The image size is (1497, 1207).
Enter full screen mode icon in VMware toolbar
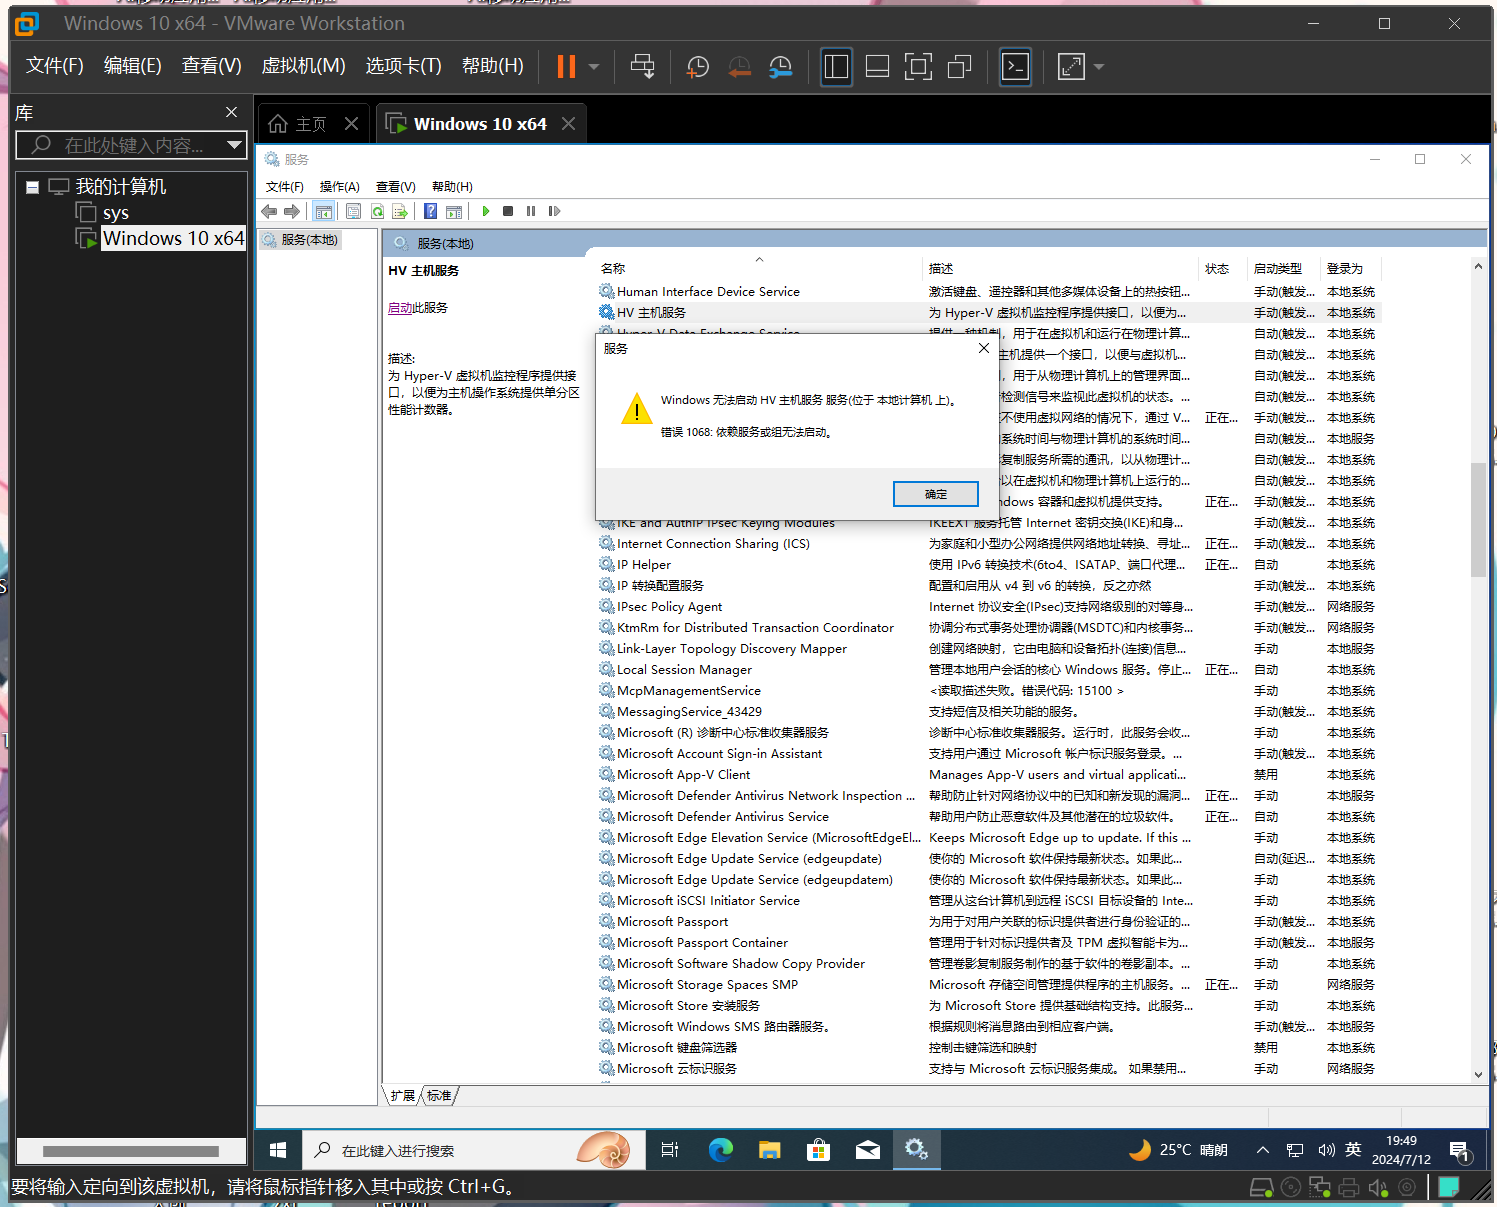coord(918,67)
